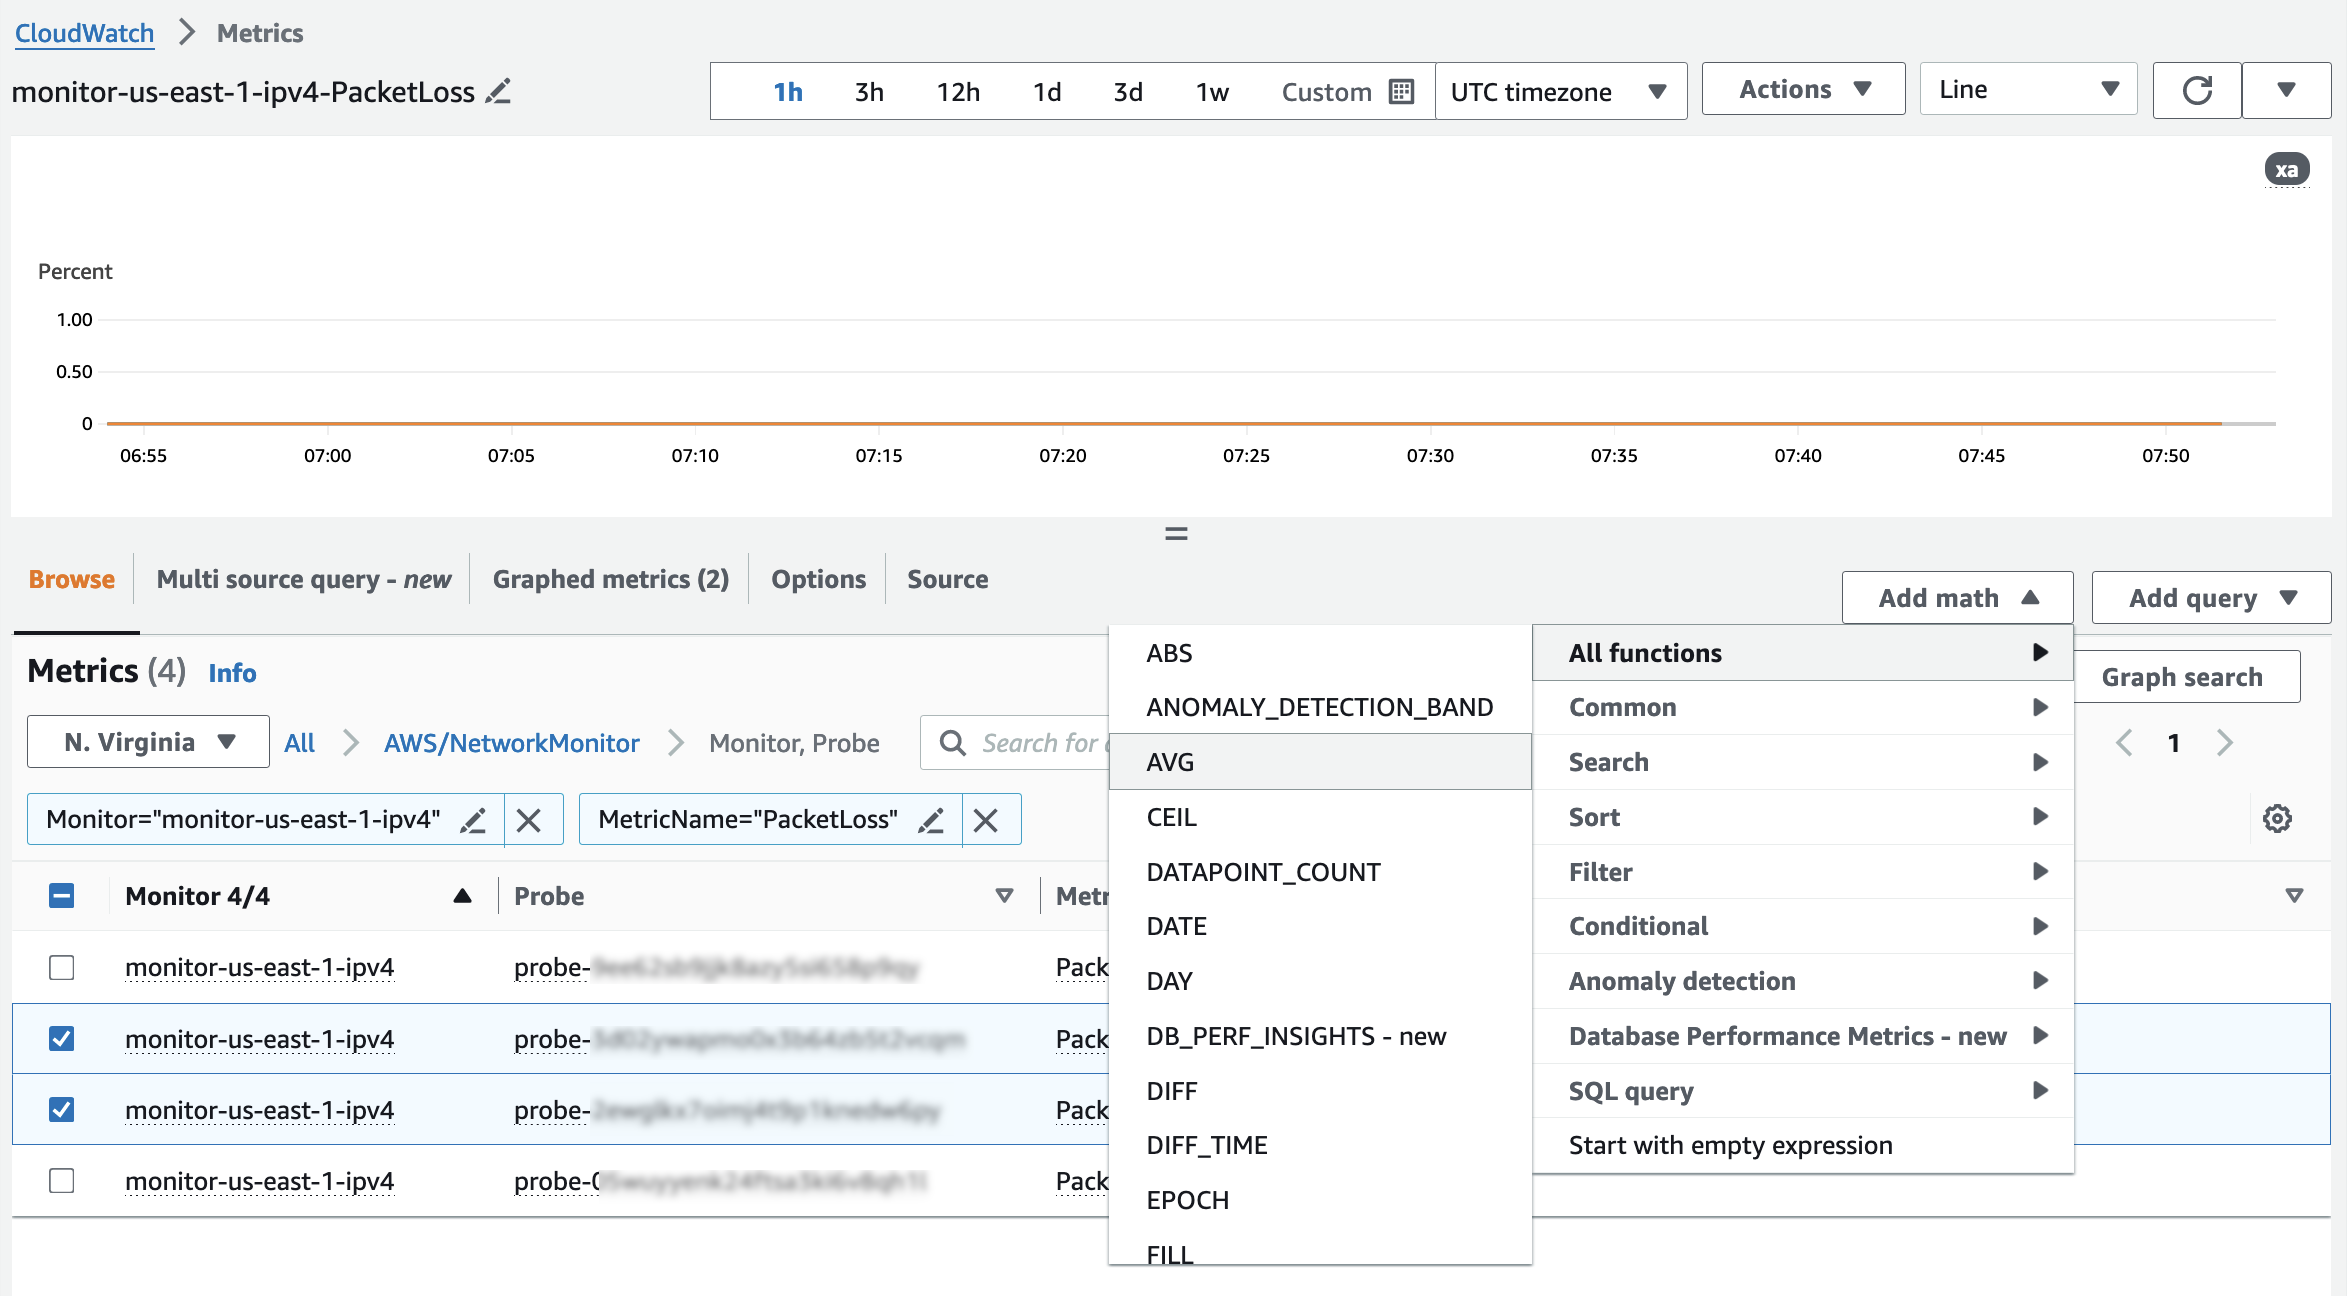Remove the MetricName="PacketLoss" filter

[x=986, y=820]
